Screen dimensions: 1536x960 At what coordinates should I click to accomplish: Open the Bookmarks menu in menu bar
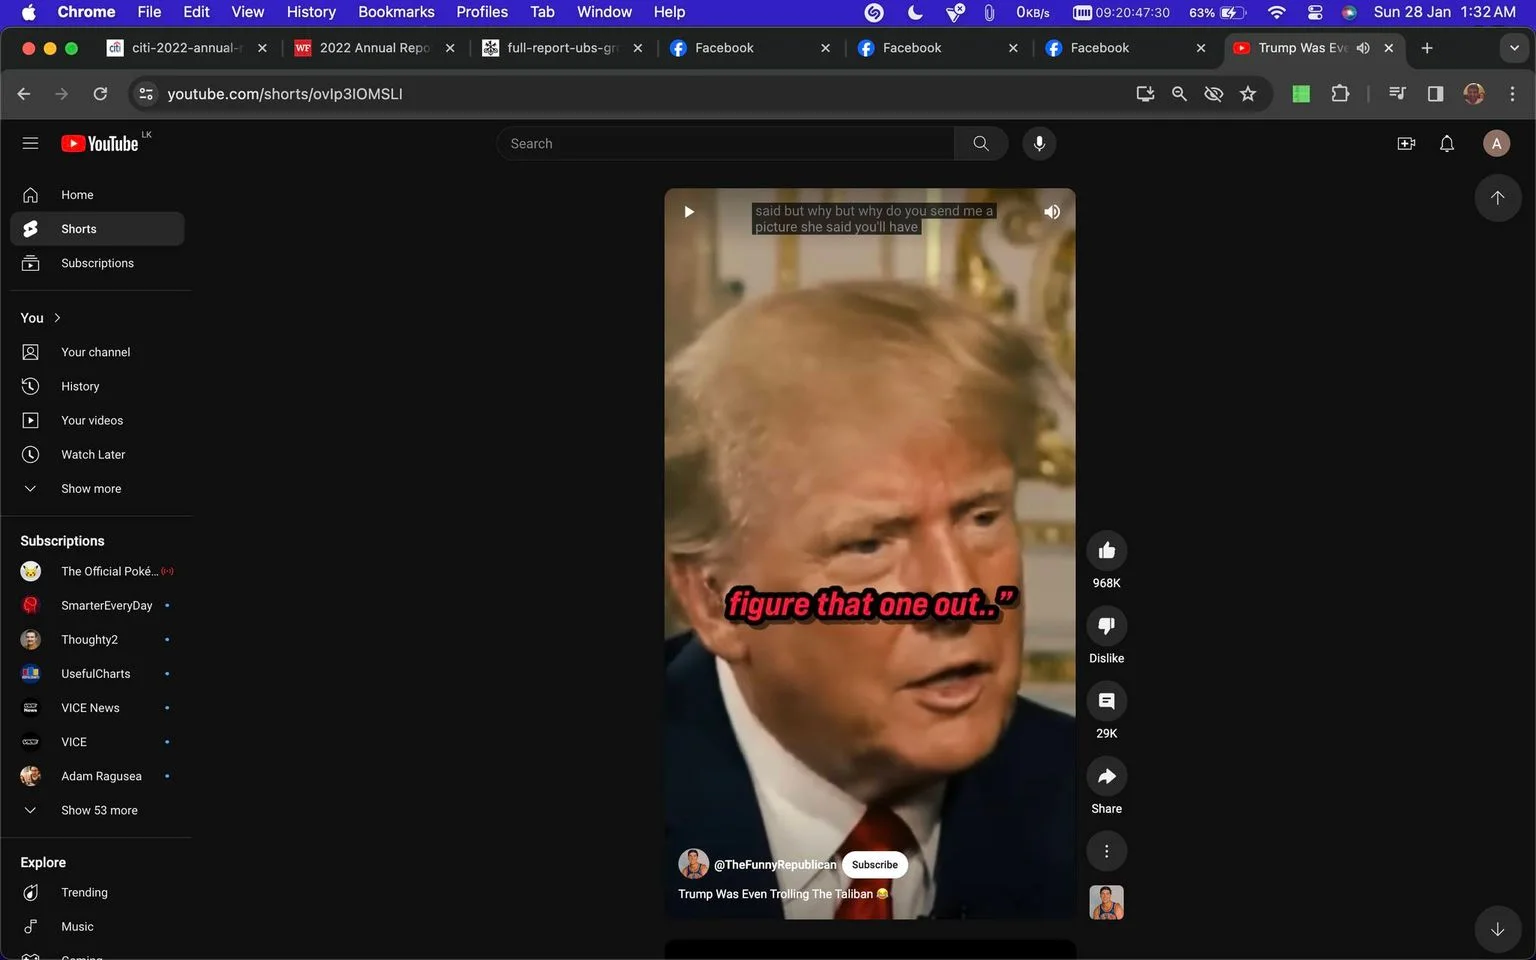tap(396, 12)
